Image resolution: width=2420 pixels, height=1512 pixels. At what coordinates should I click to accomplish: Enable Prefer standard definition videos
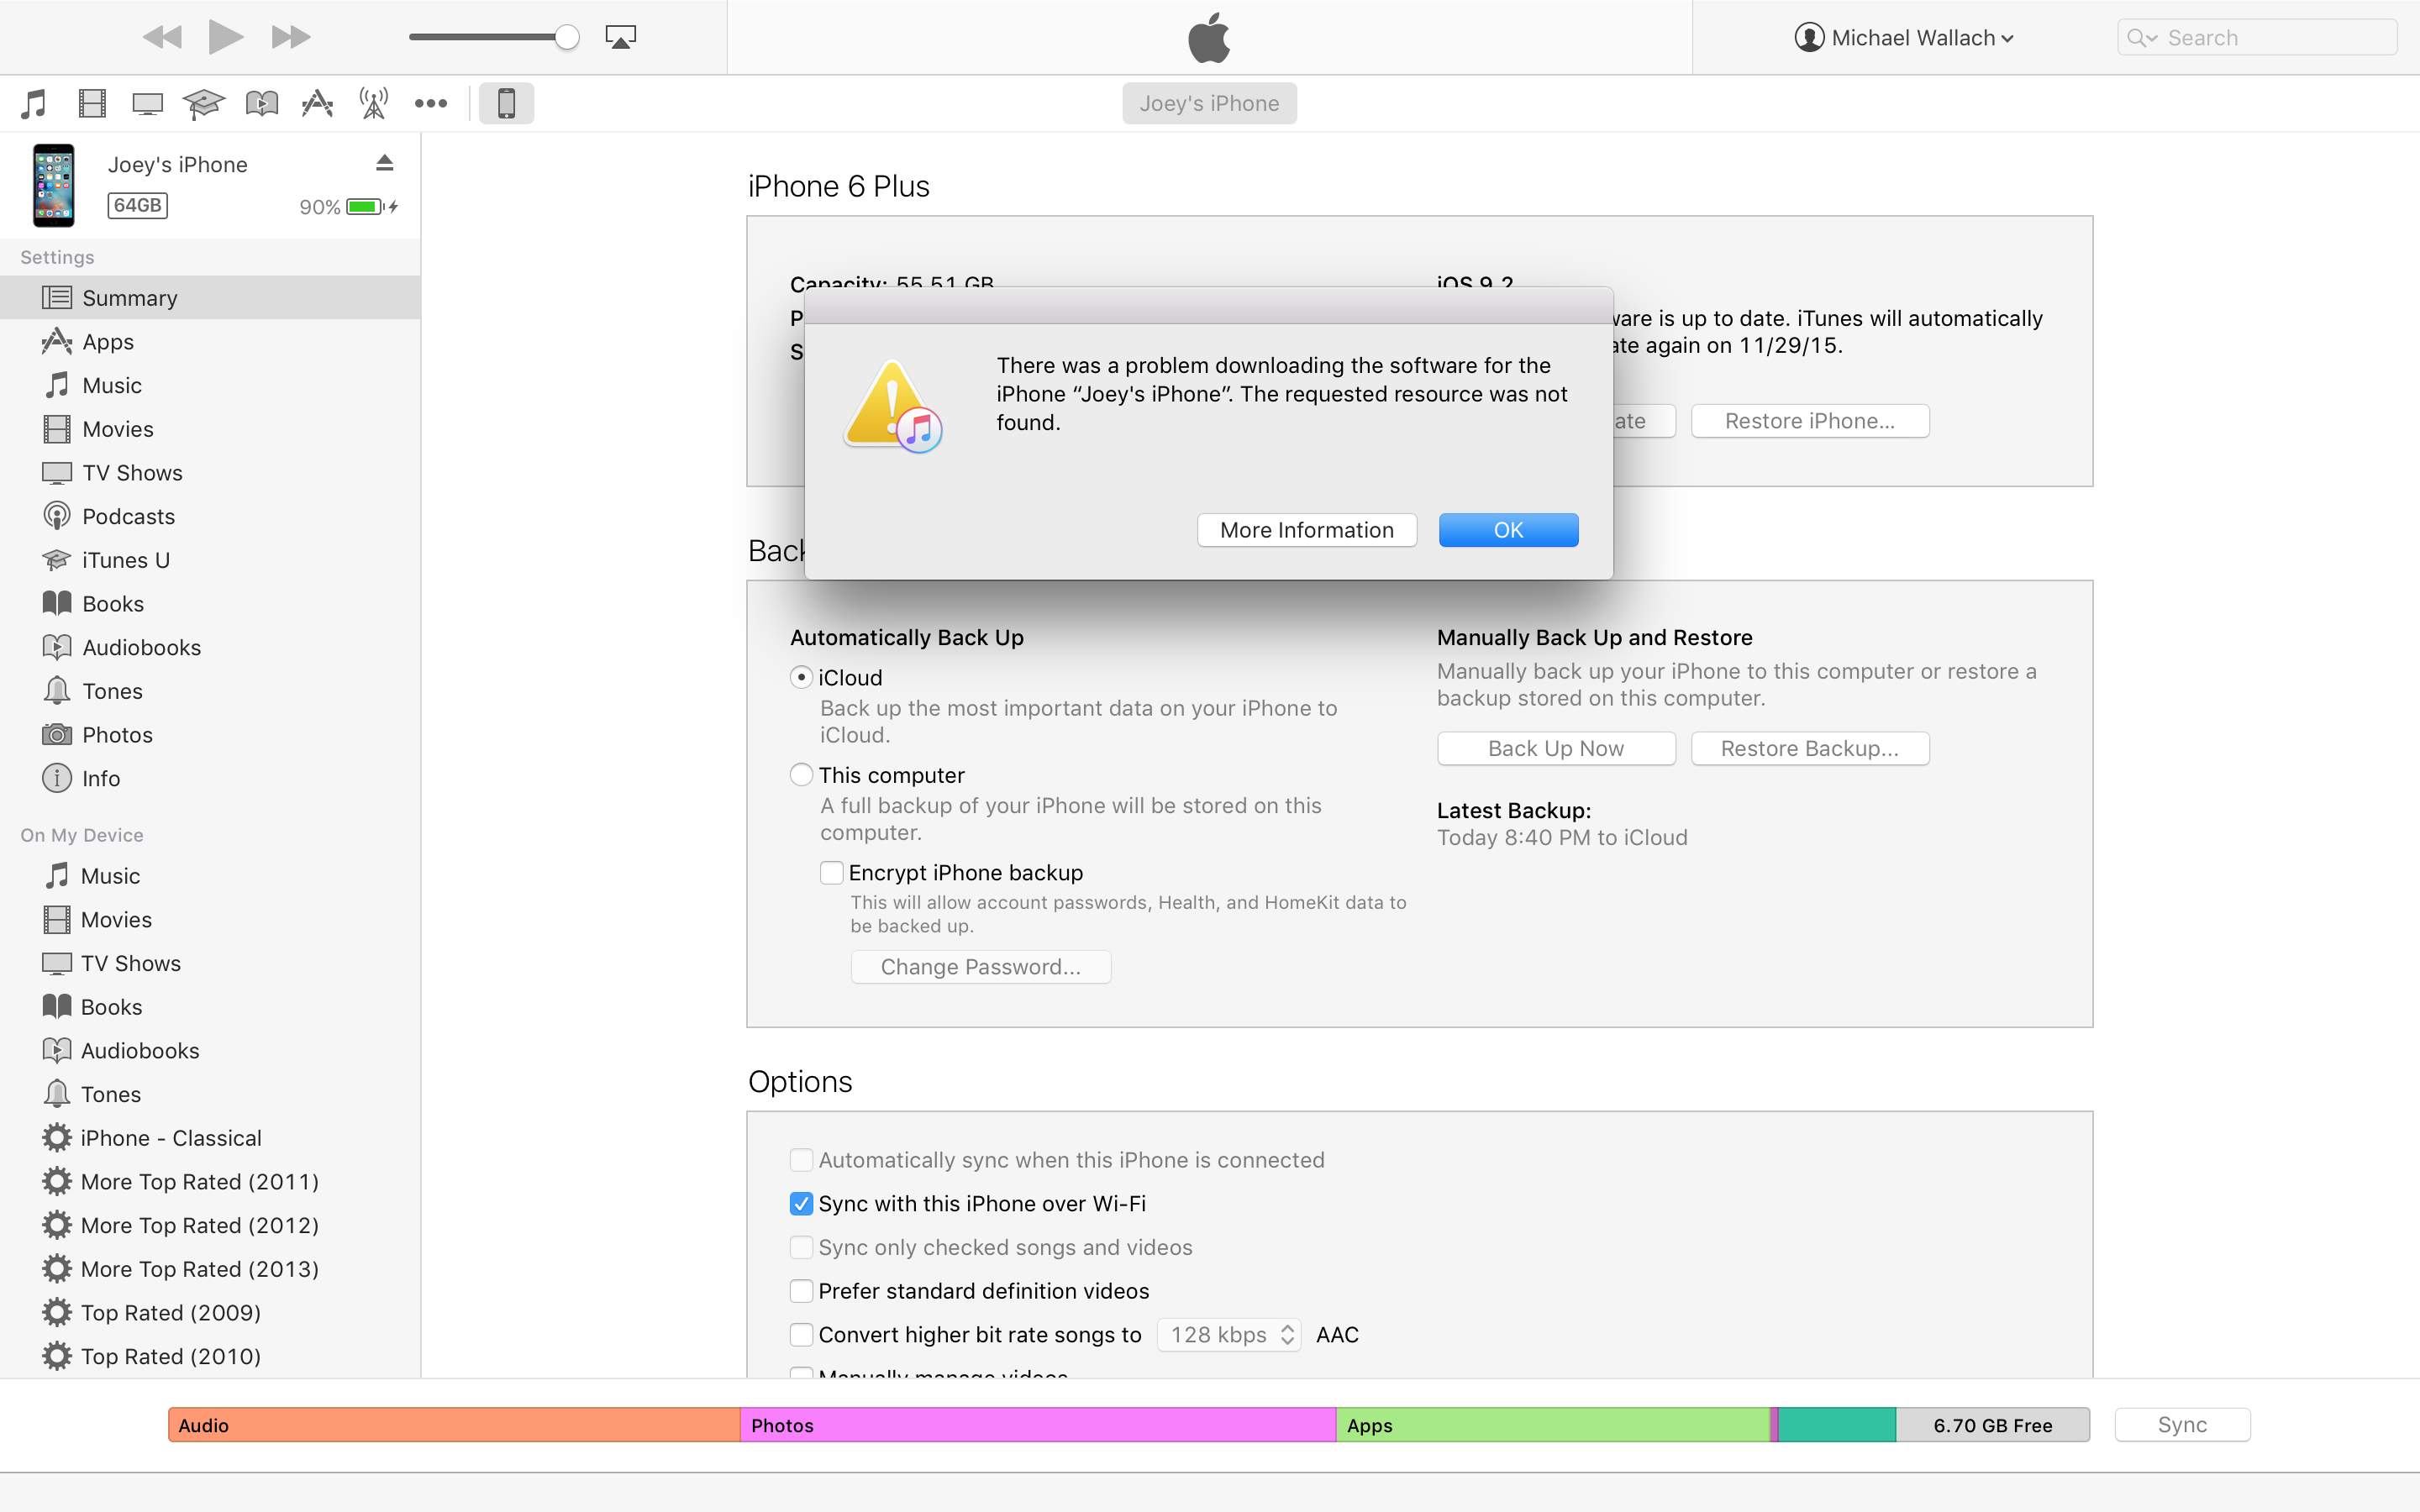click(801, 1291)
